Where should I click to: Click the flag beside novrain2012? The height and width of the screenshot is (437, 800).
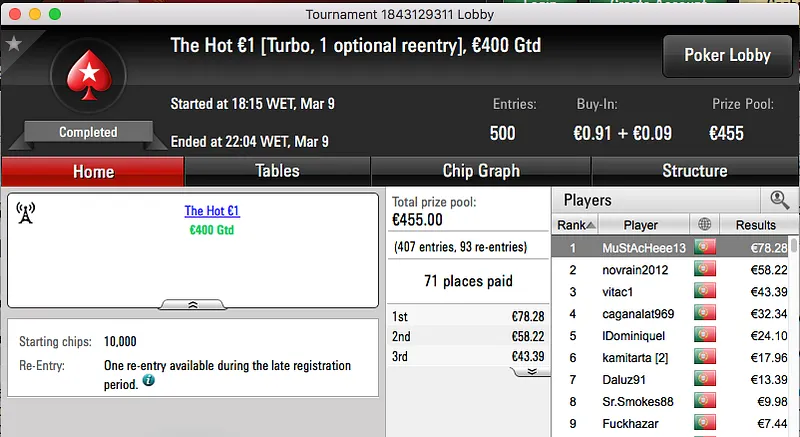click(x=704, y=270)
